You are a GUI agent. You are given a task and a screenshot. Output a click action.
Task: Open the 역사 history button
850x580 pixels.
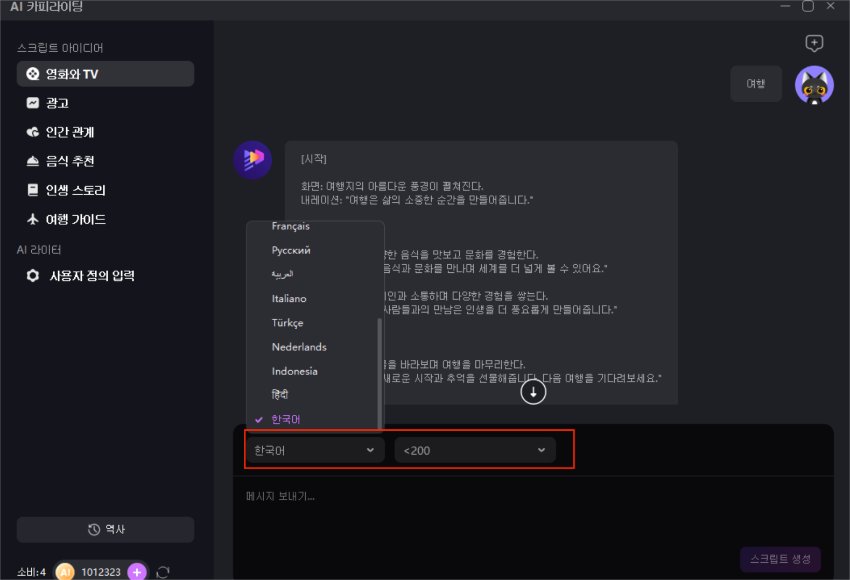tap(105, 530)
